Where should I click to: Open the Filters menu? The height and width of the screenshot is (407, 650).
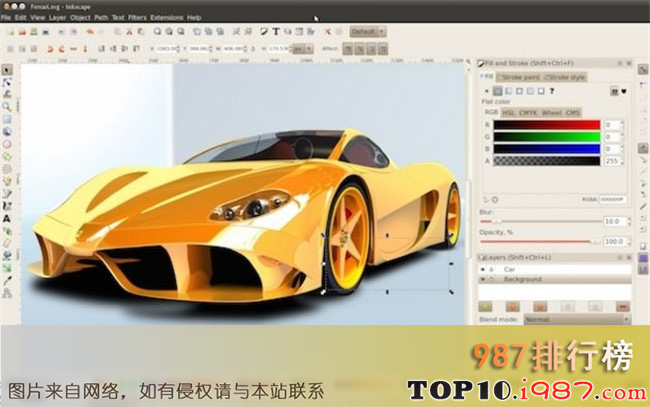[x=137, y=17]
